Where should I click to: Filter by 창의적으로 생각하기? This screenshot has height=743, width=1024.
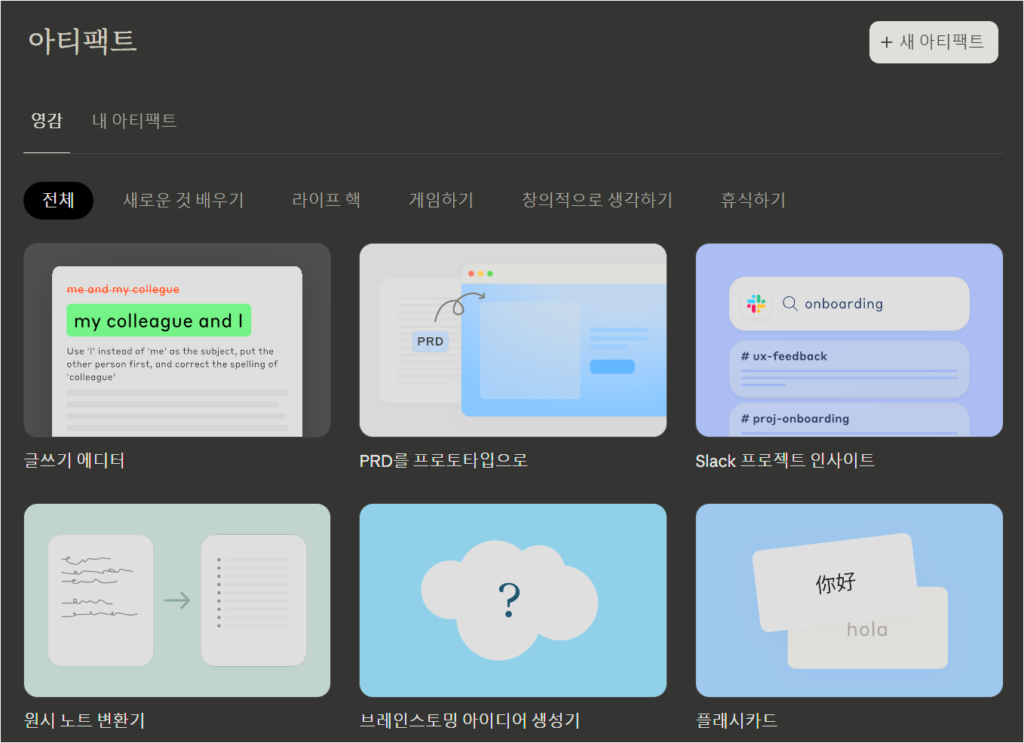tap(596, 200)
